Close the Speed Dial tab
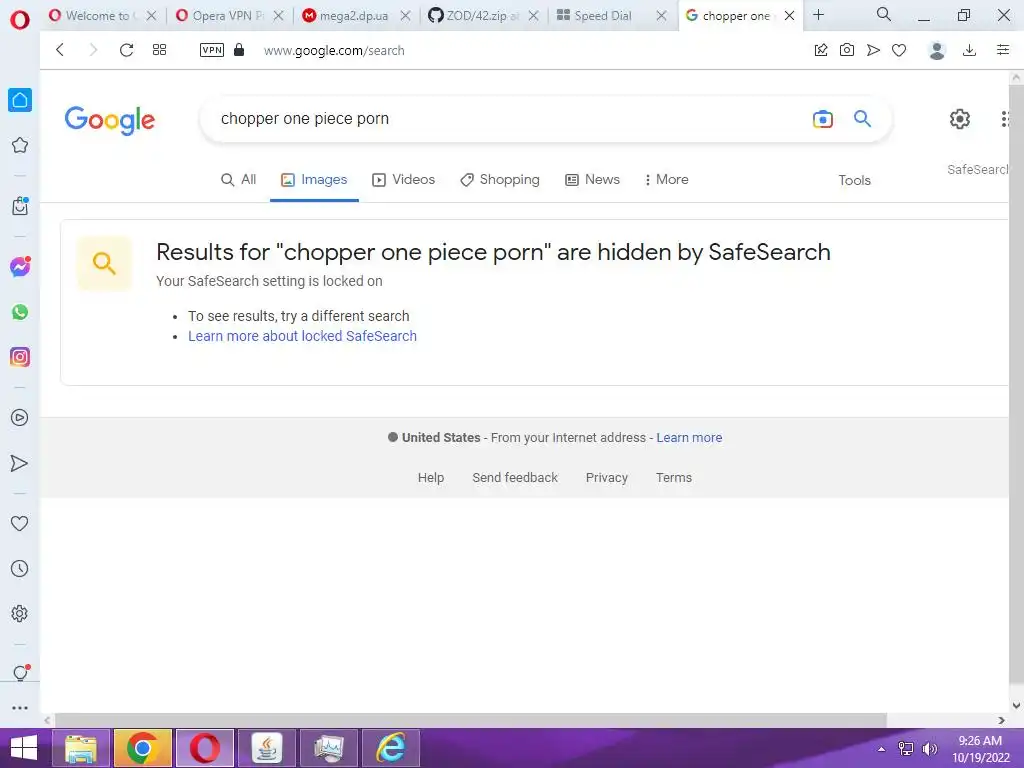1024x768 pixels. point(662,16)
